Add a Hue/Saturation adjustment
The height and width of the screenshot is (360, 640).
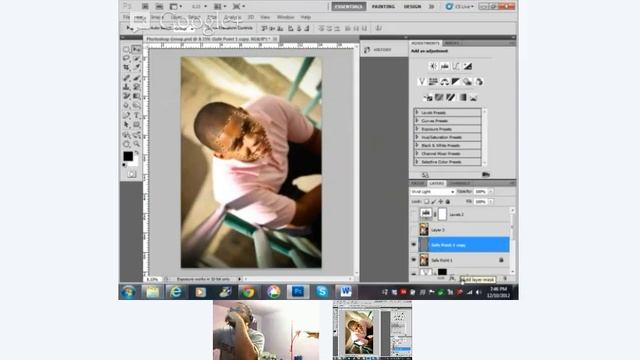click(433, 82)
